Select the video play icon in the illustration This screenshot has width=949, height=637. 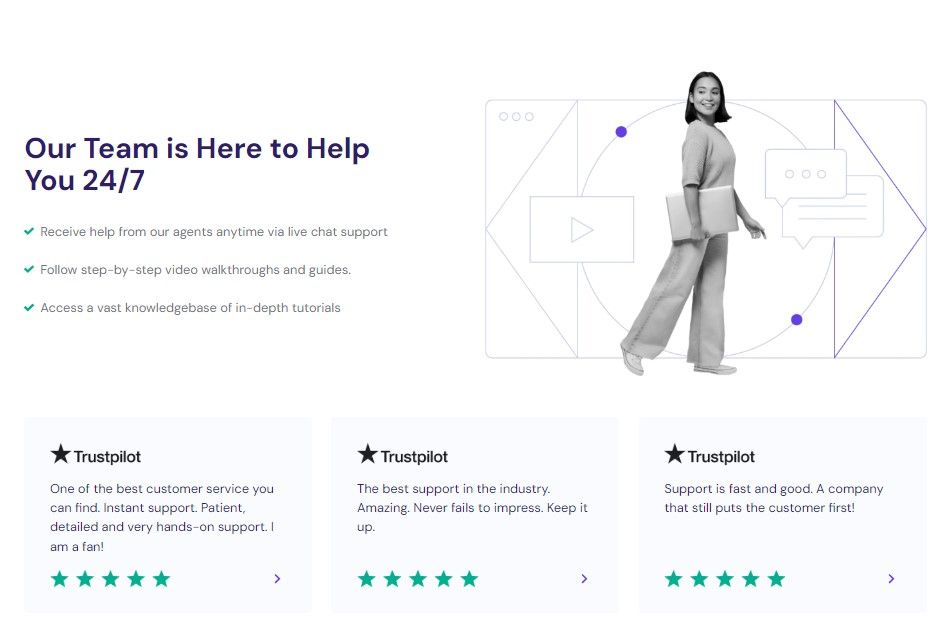581,229
